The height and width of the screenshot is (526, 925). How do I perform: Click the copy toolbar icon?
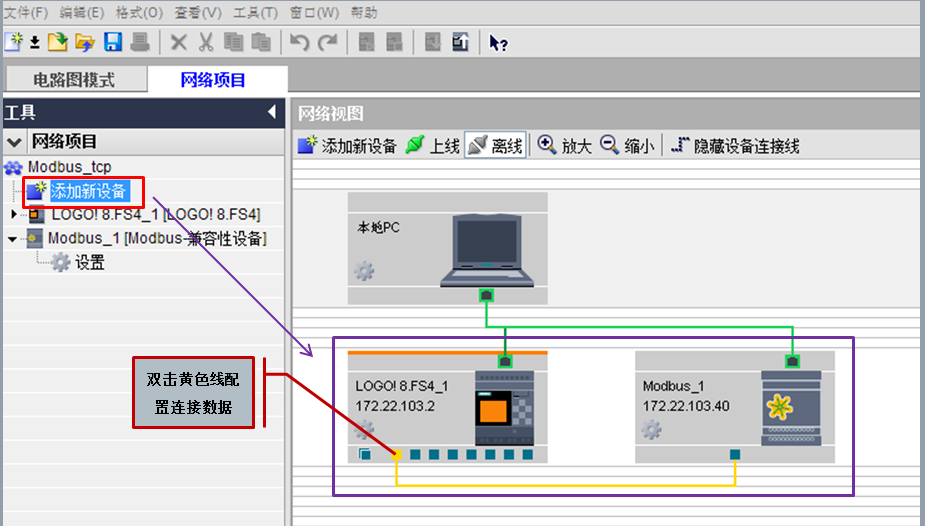(x=233, y=42)
